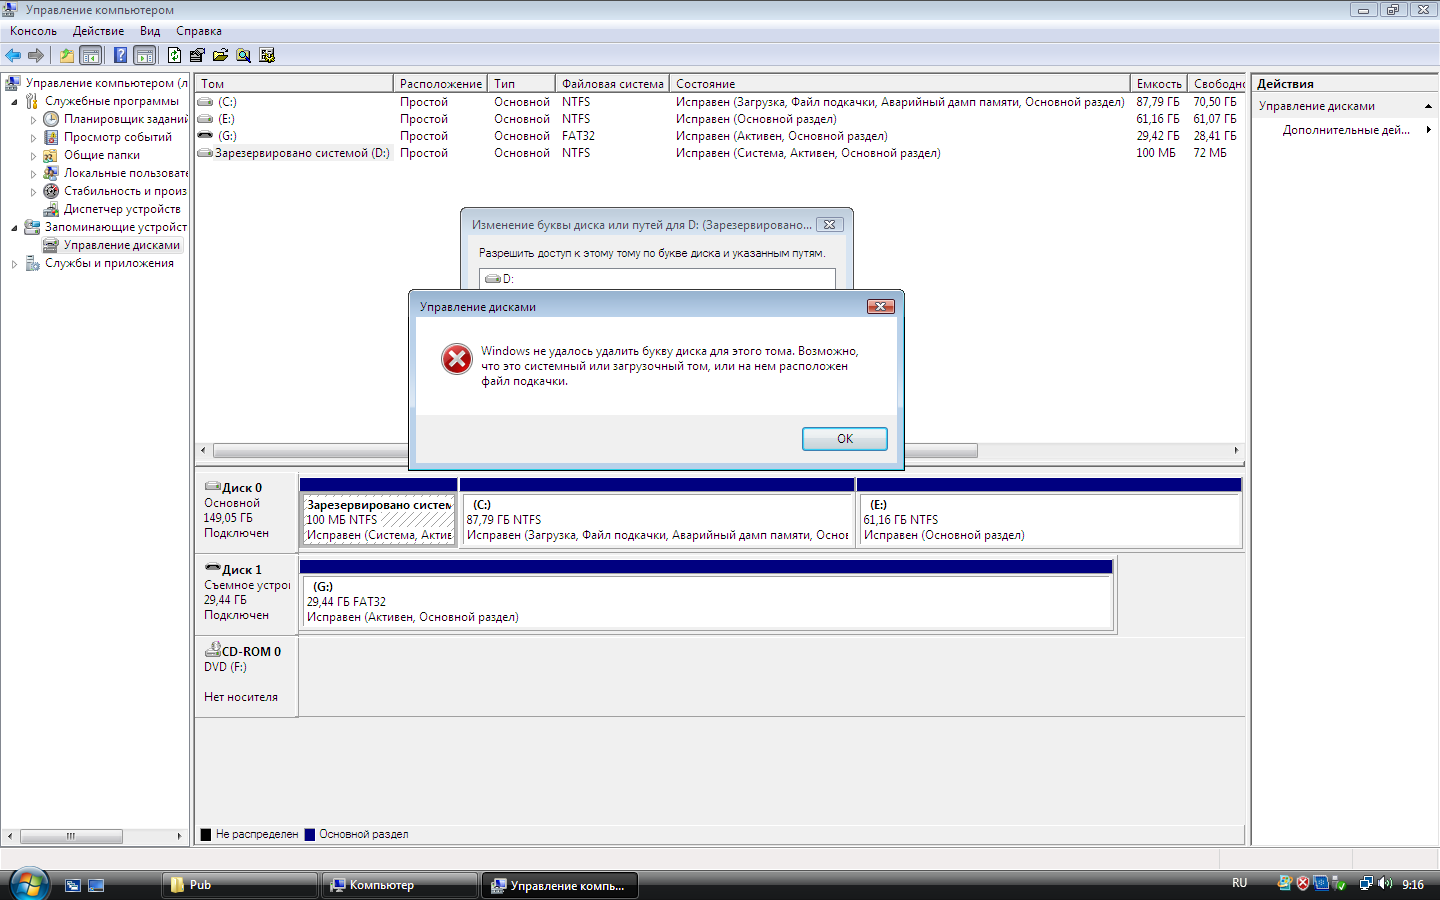Select the (G:) volume row in list
Screen dimensions: 1440x900
click(720, 136)
